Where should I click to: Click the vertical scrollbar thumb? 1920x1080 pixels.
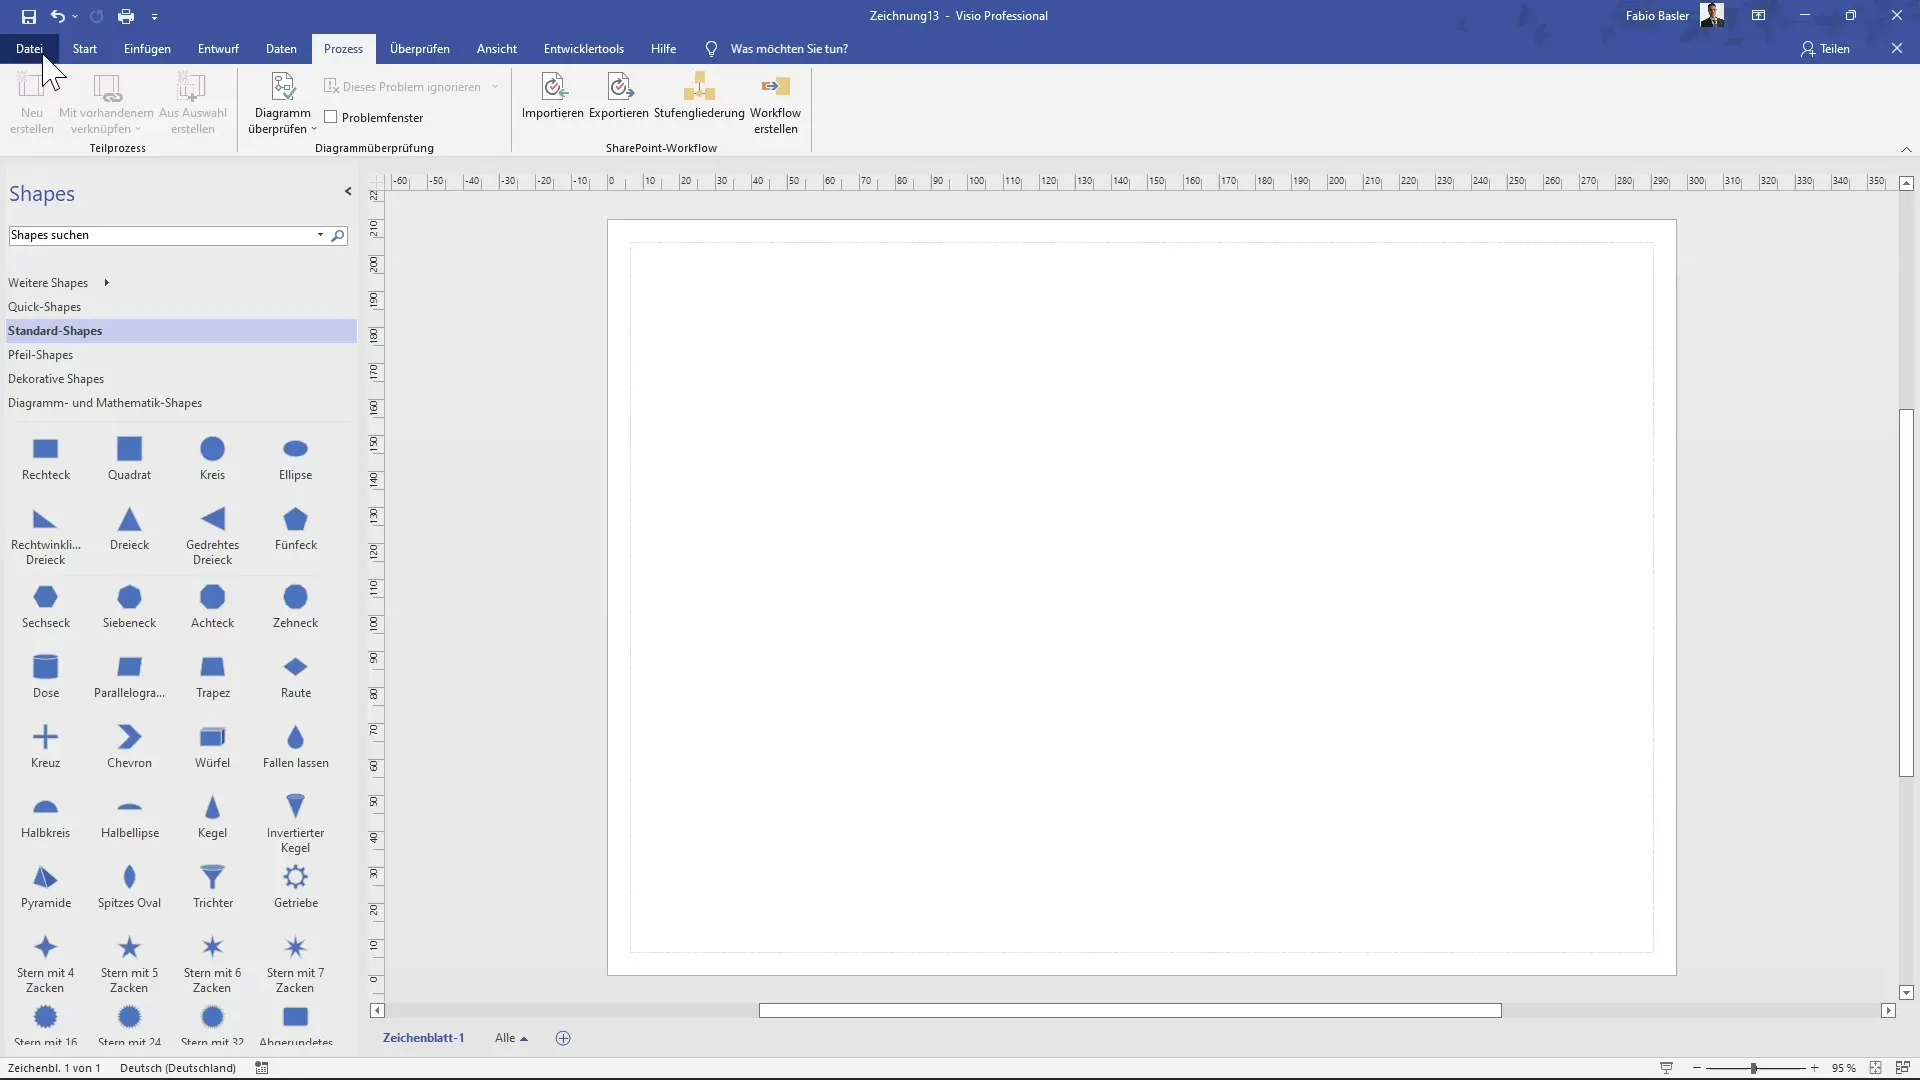[1906, 593]
